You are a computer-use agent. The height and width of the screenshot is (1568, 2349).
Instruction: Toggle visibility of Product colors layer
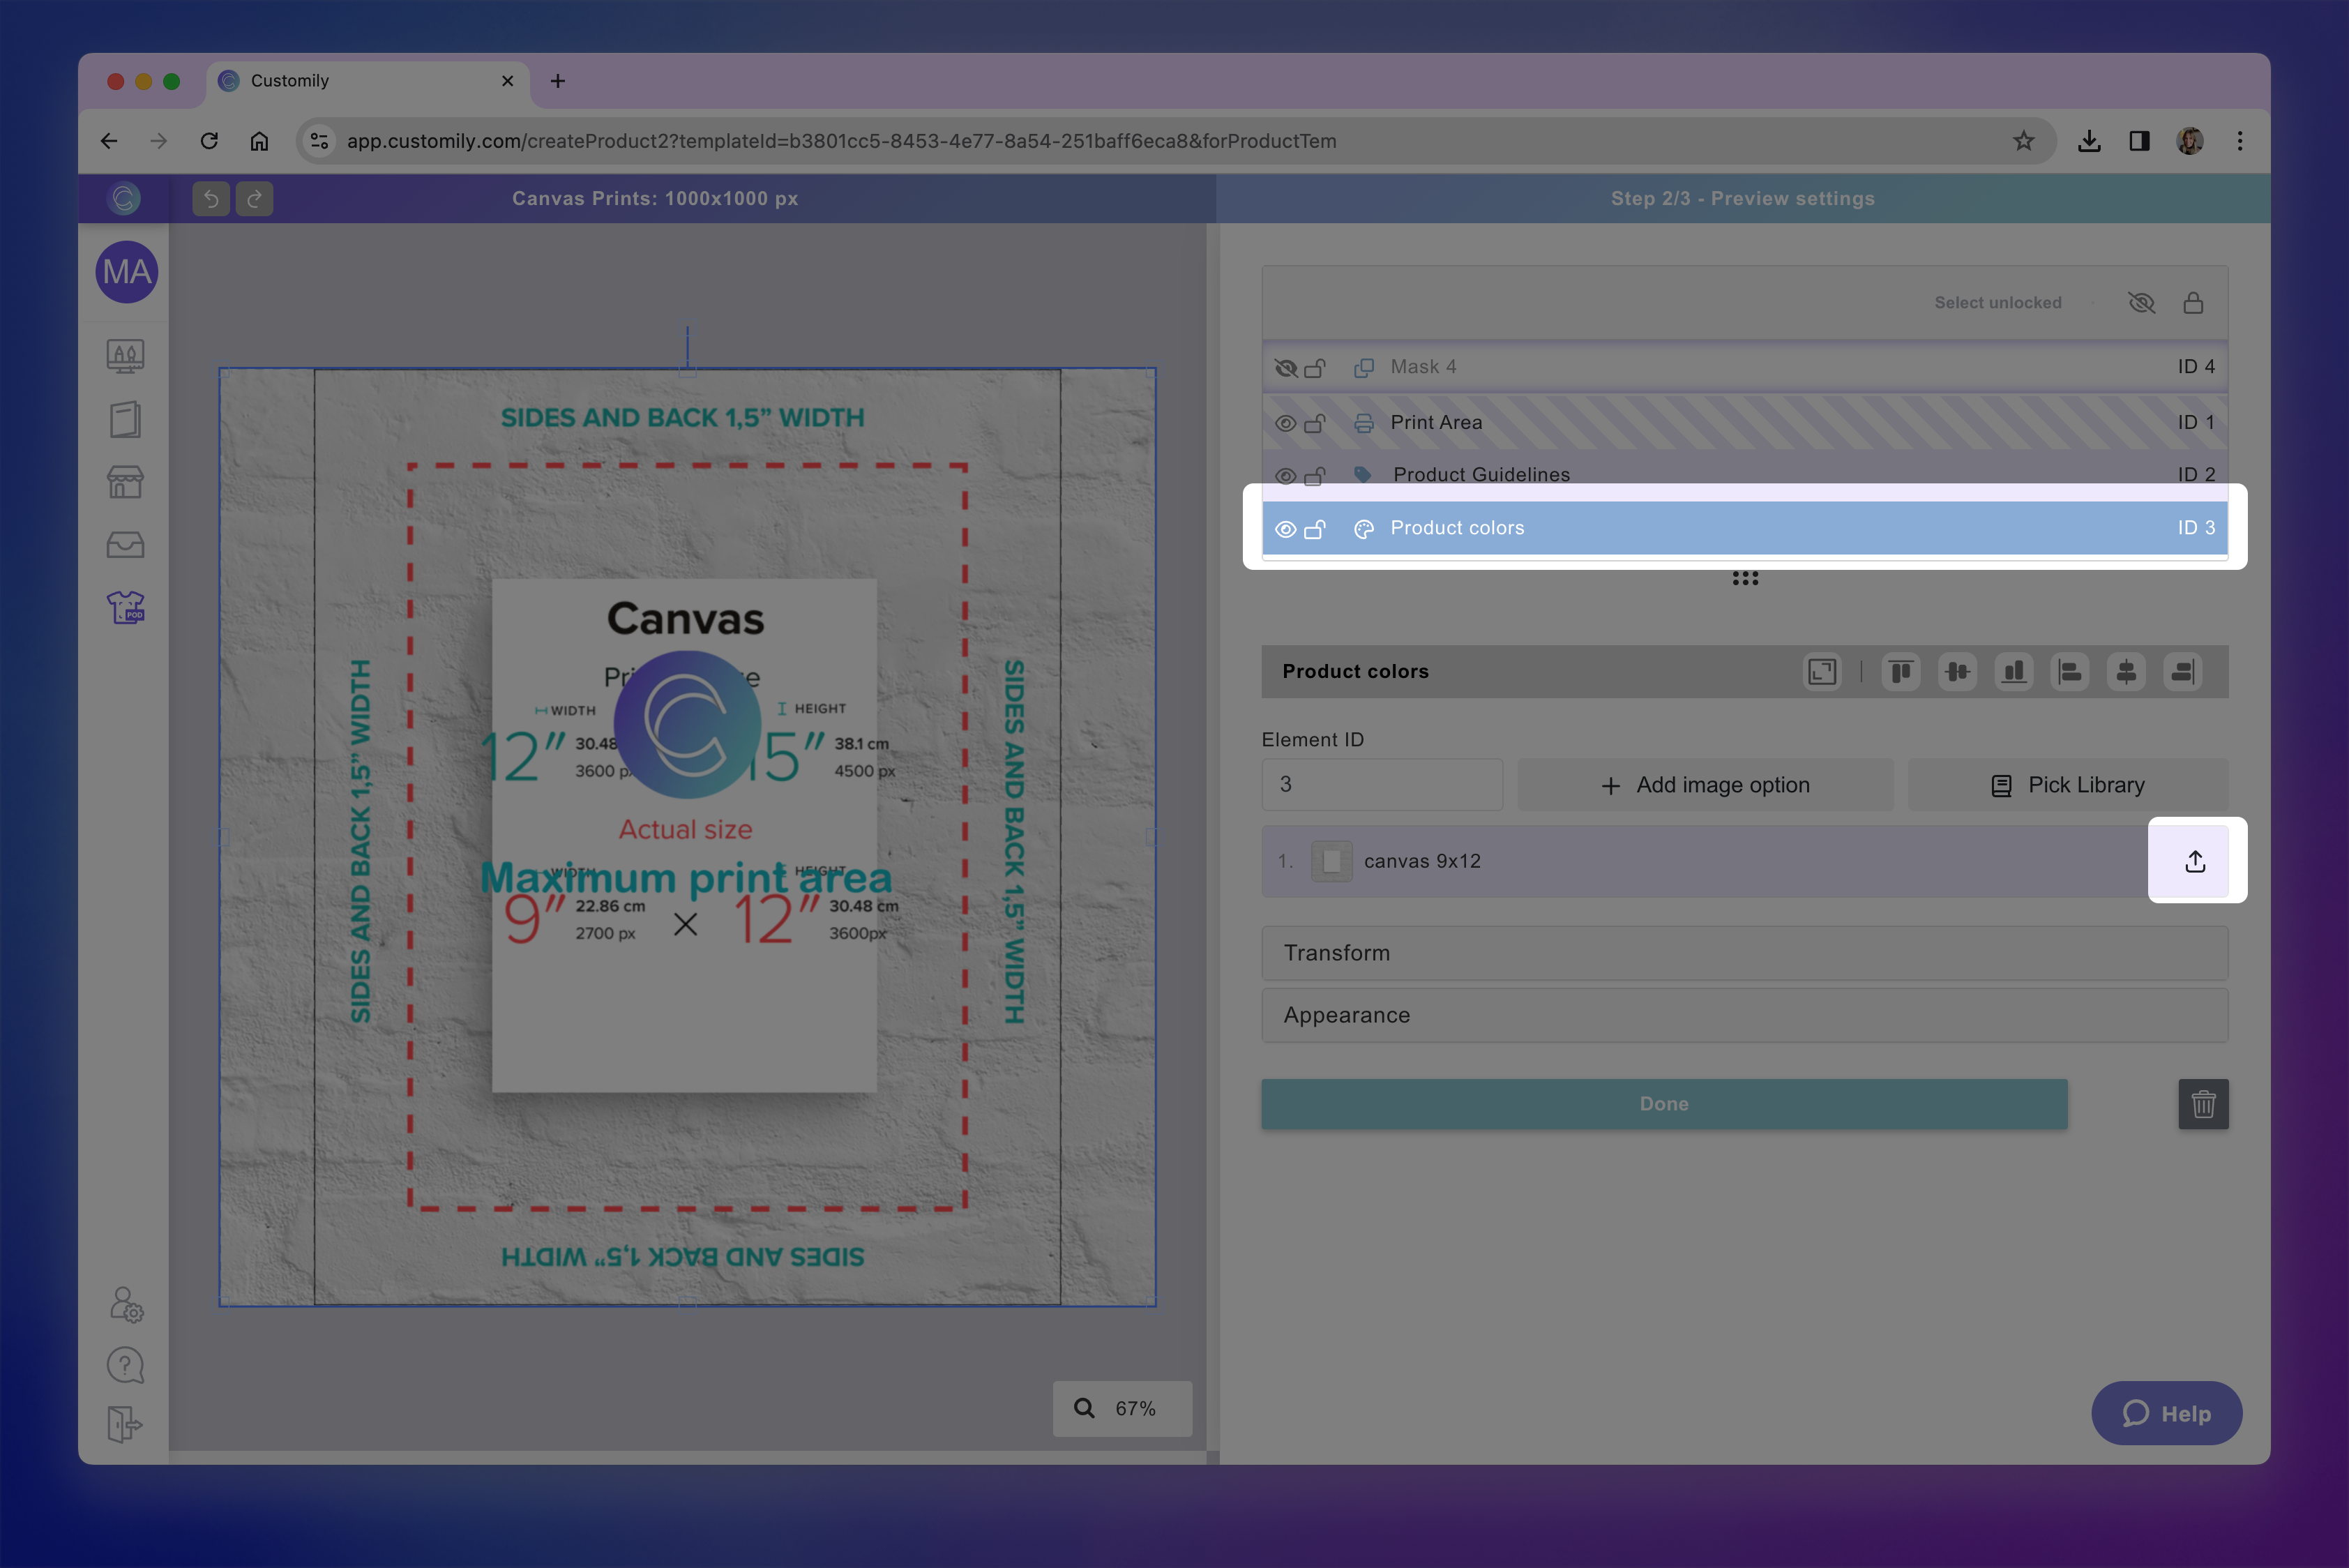coord(1286,529)
